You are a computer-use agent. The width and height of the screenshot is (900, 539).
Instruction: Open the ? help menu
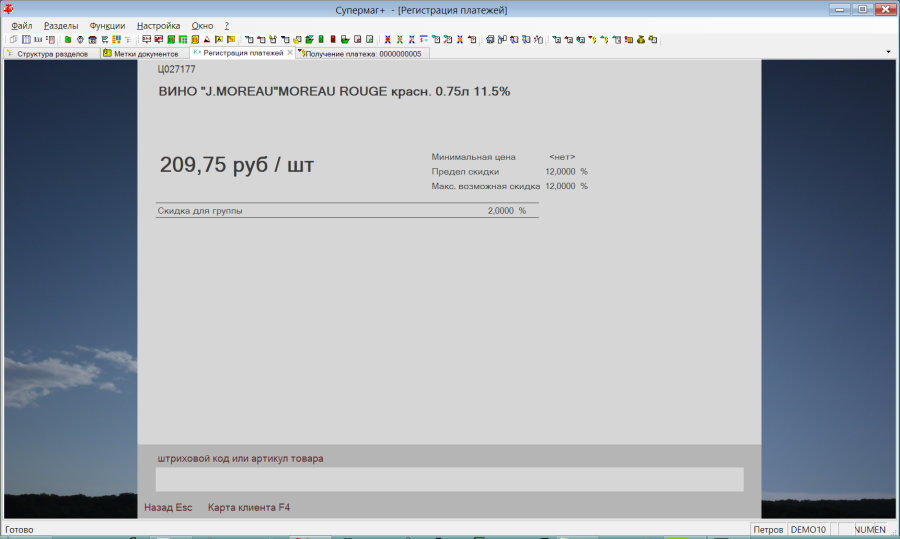click(227, 26)
